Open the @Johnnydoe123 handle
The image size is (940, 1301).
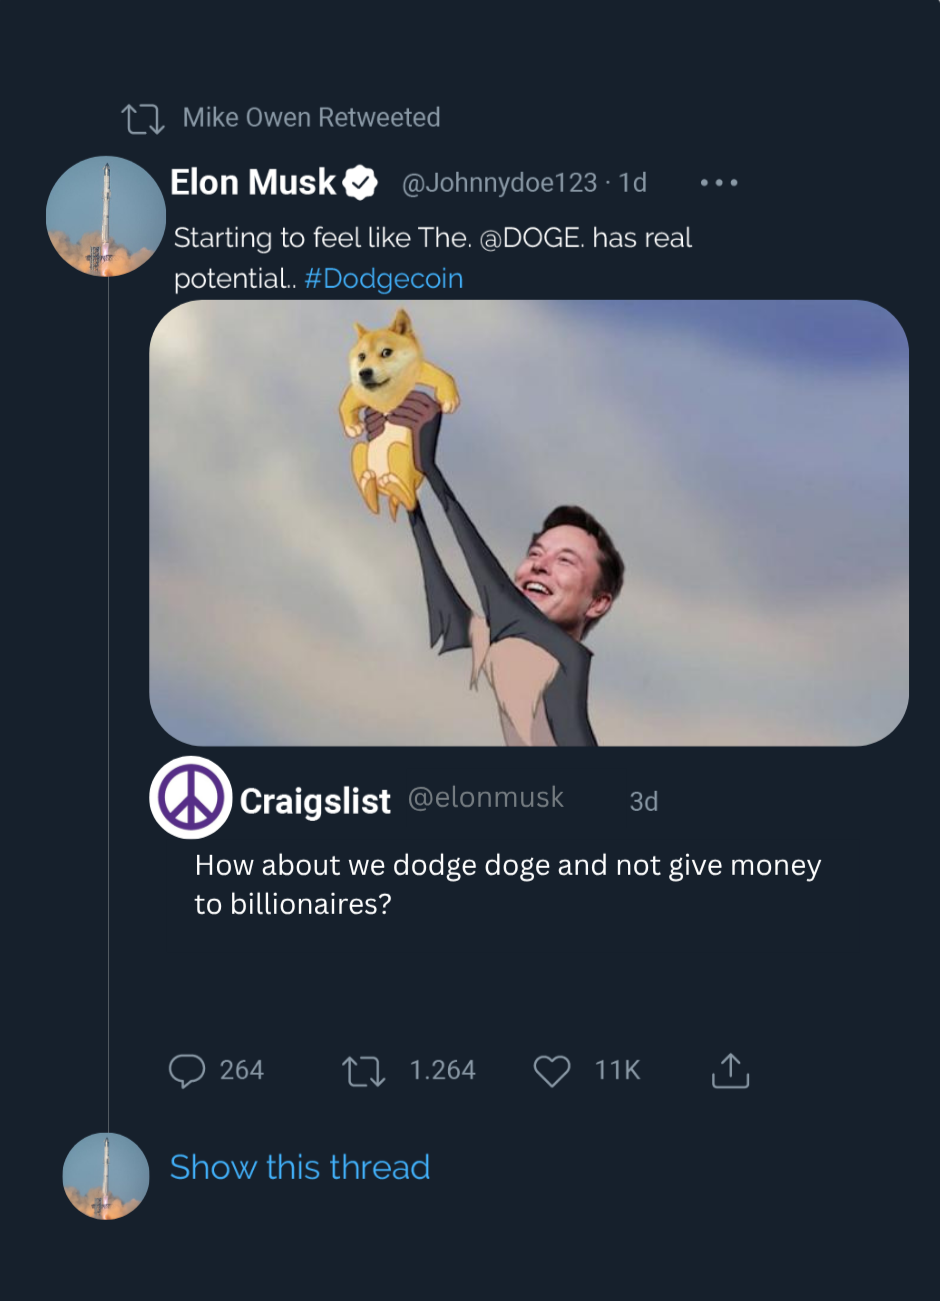(499, 183)
